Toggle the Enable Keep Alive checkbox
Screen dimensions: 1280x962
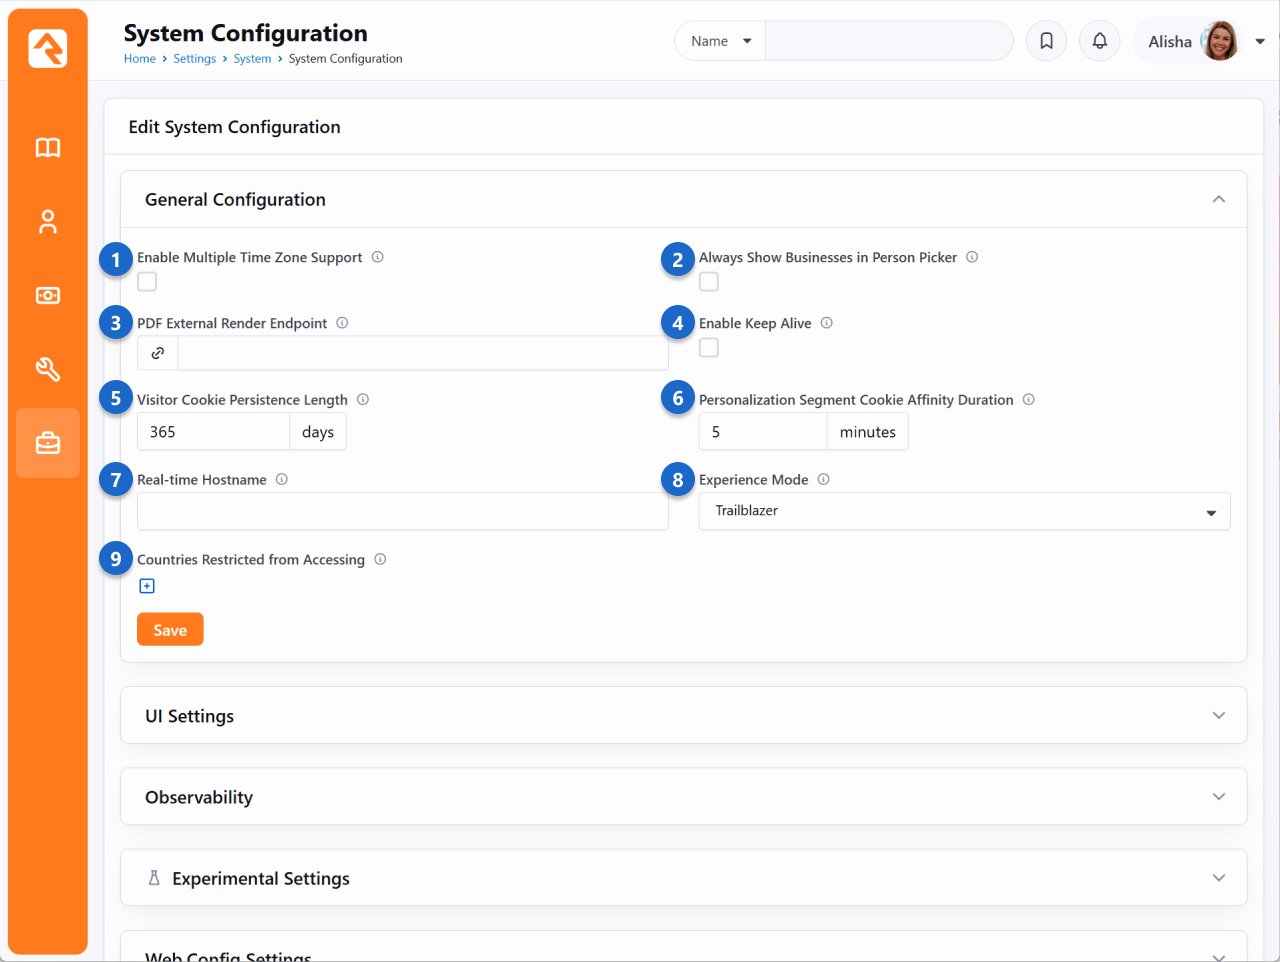pyautogui.click(x=709, y=348)
